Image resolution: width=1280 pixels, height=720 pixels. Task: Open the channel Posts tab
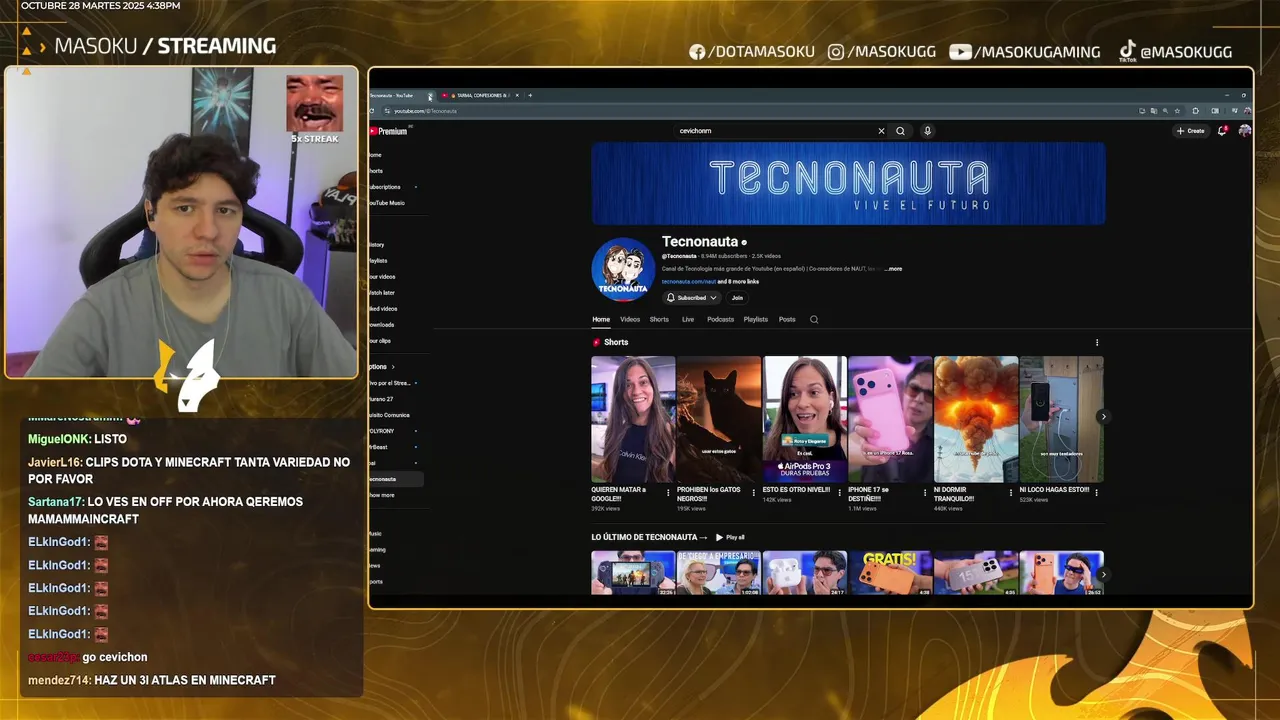pos(787,320)
